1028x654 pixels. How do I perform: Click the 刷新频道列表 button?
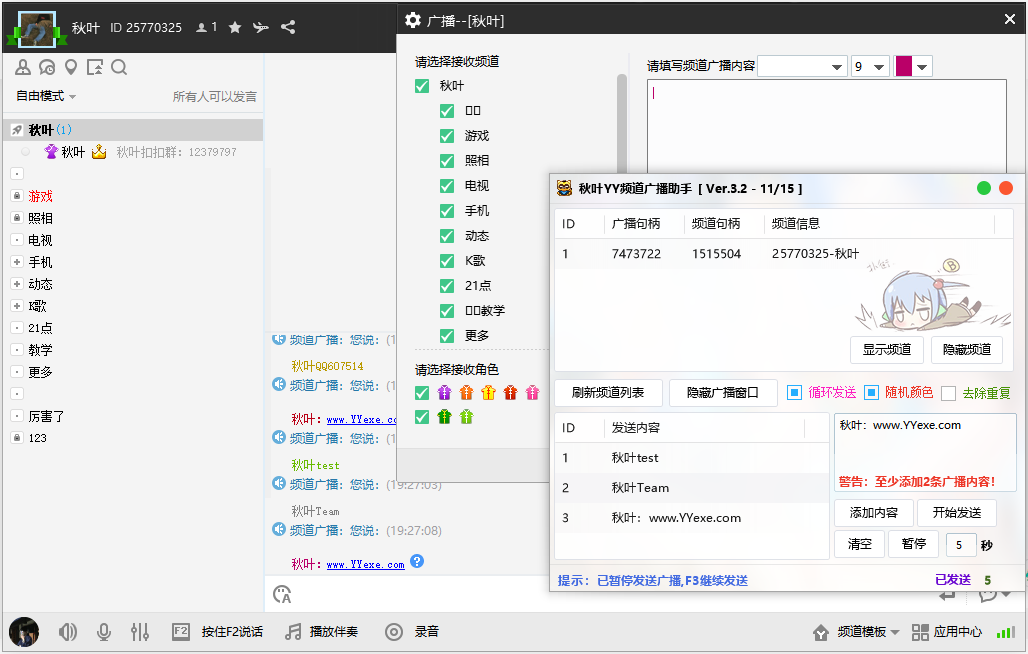click(x=608, y=393)
